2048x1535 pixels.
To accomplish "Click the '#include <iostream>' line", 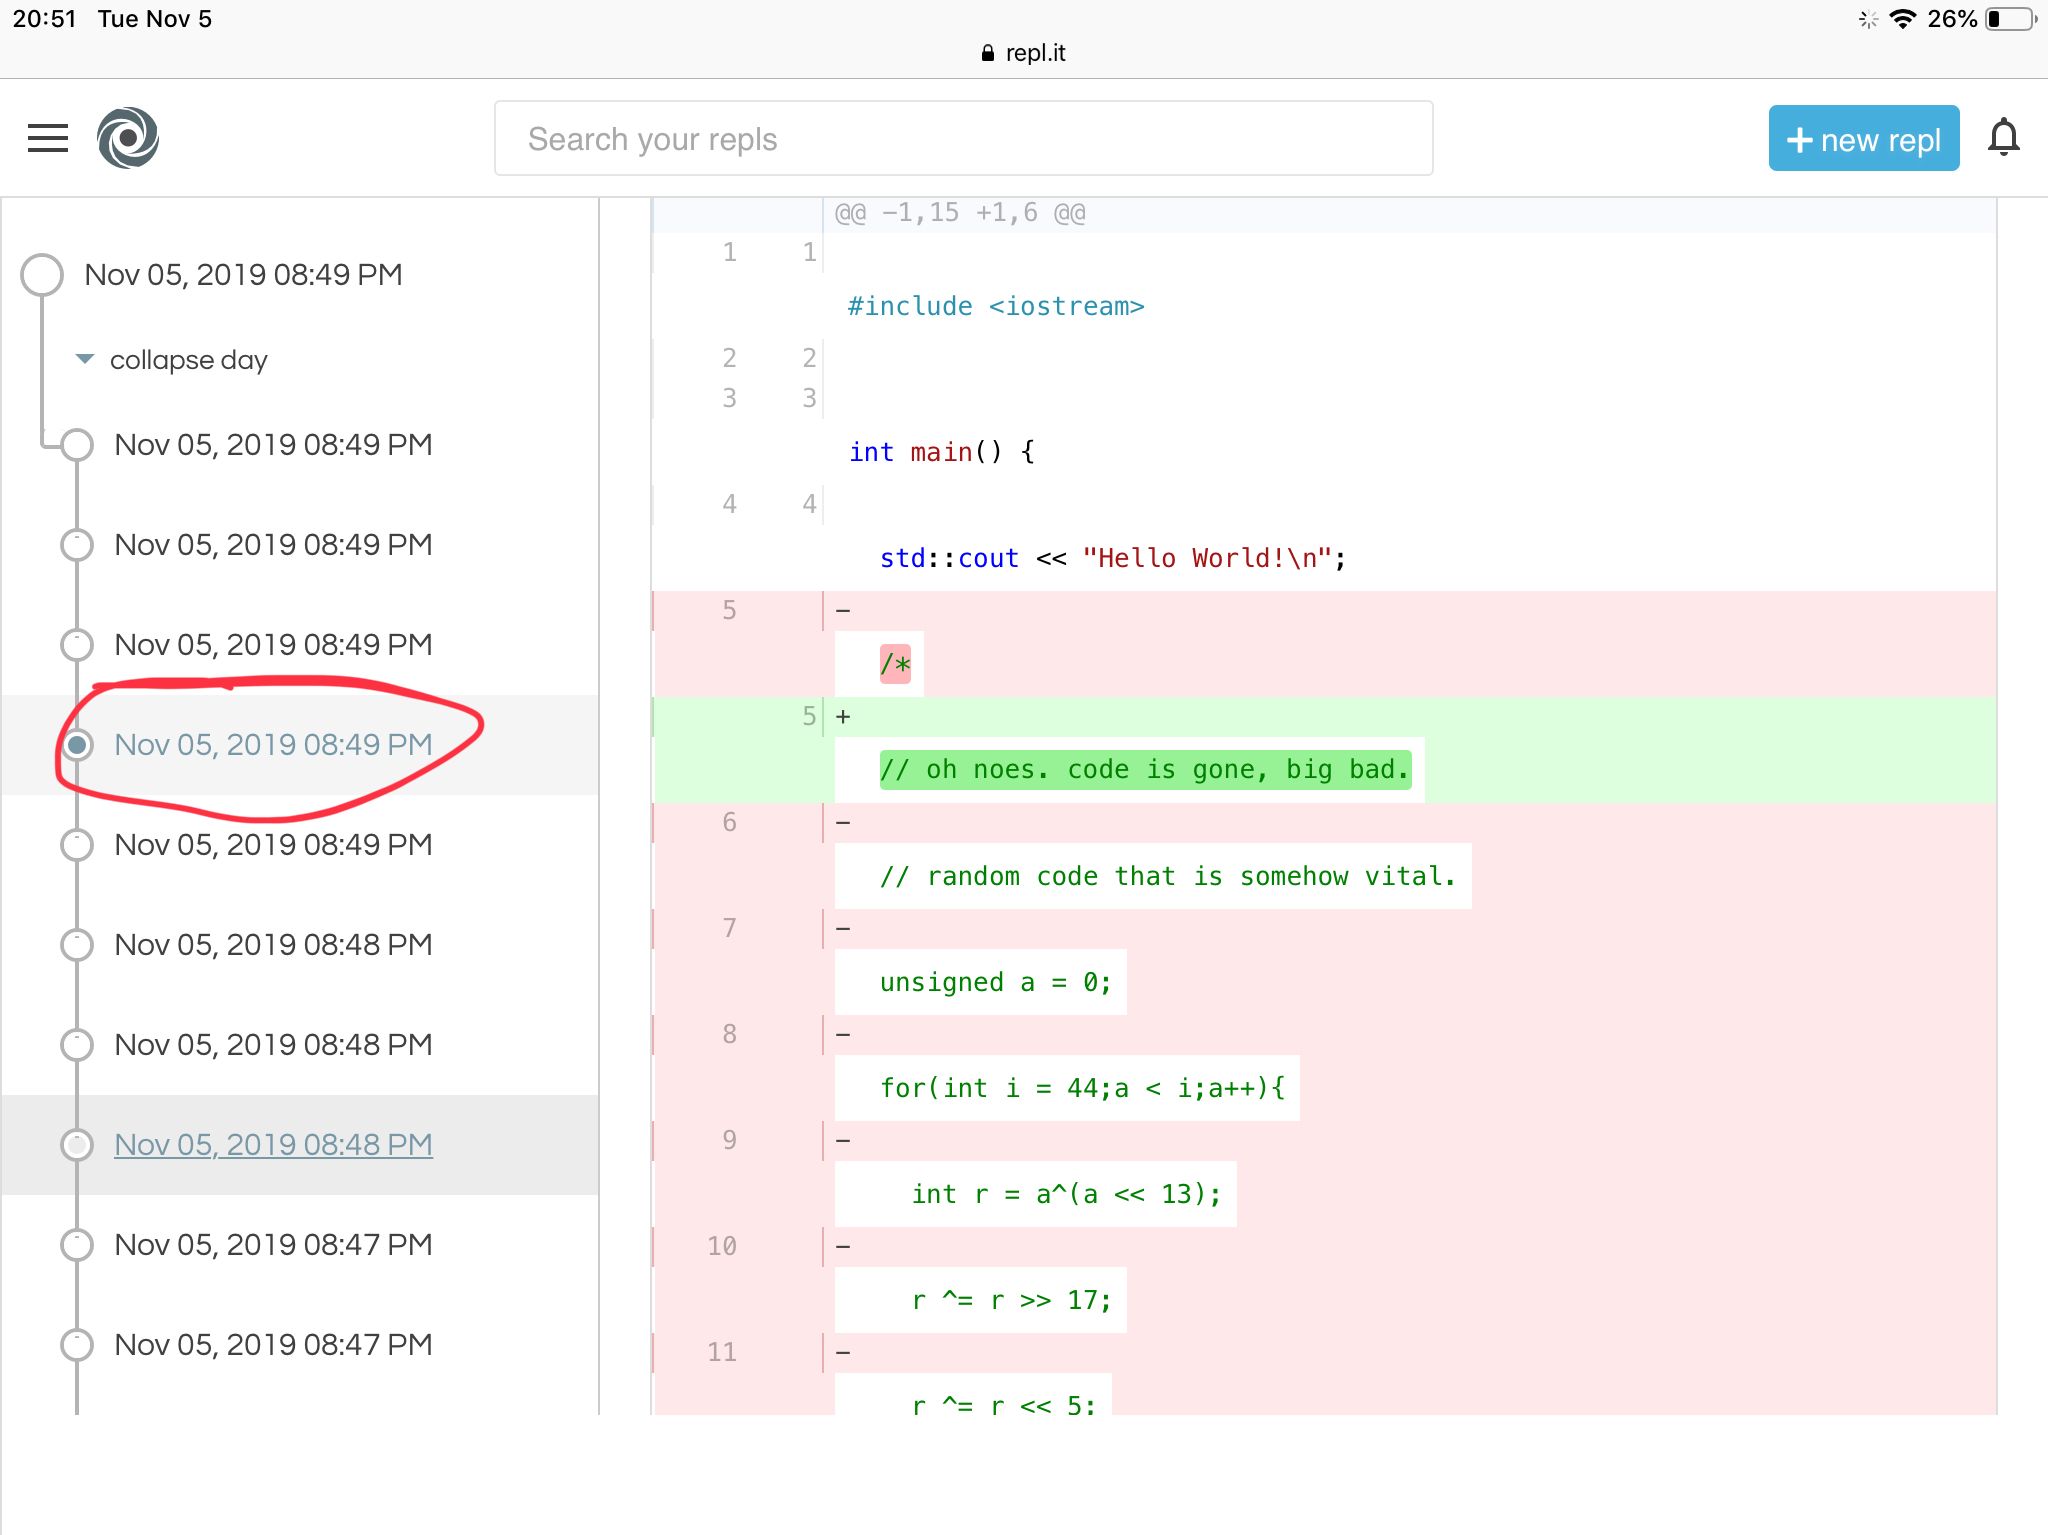I will (996, 306).
